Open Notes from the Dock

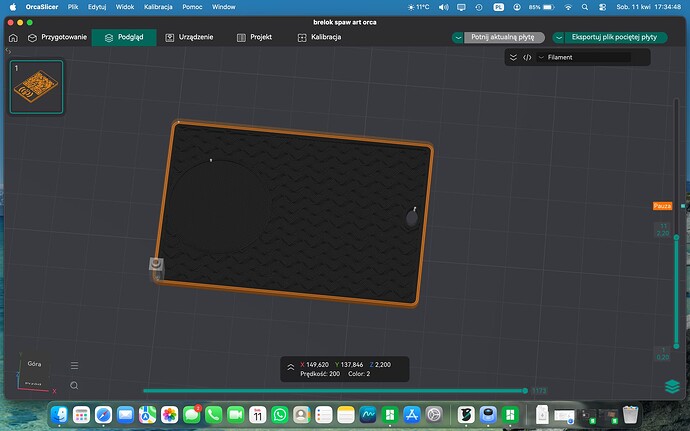pyautogui.click(x=345, y=415)
